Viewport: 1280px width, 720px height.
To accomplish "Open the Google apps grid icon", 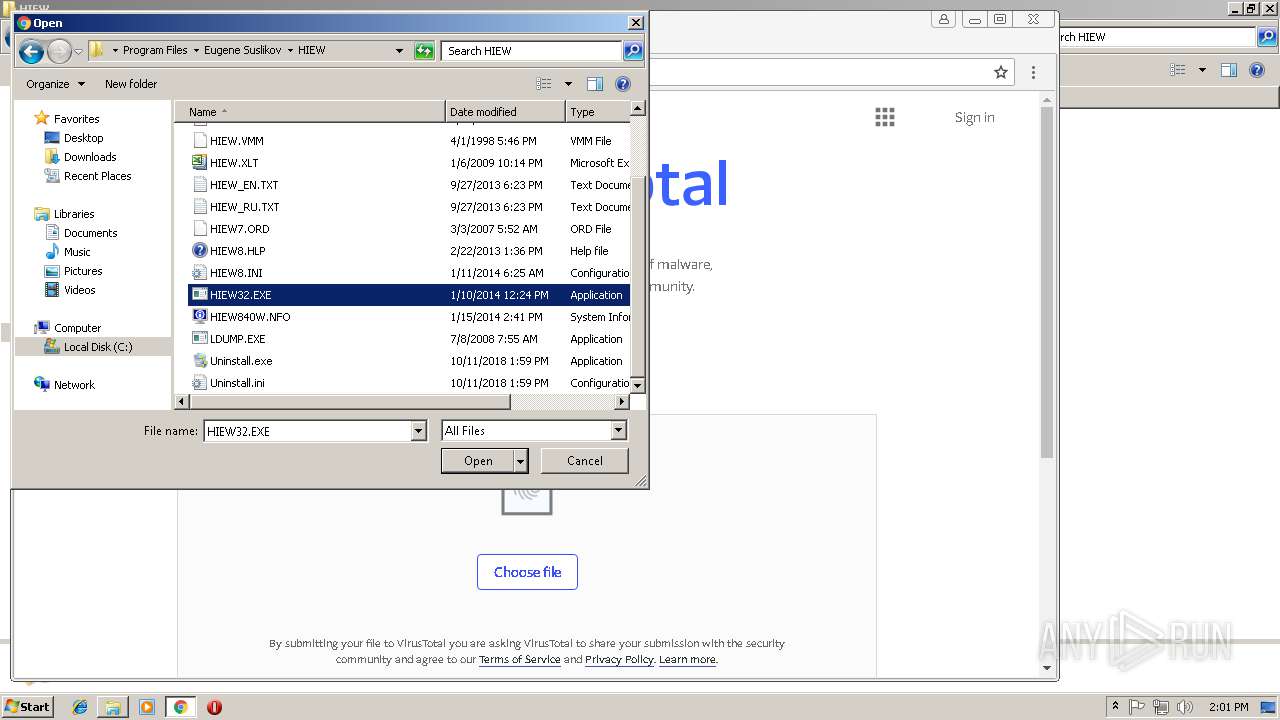I will (x=885, y=117).
